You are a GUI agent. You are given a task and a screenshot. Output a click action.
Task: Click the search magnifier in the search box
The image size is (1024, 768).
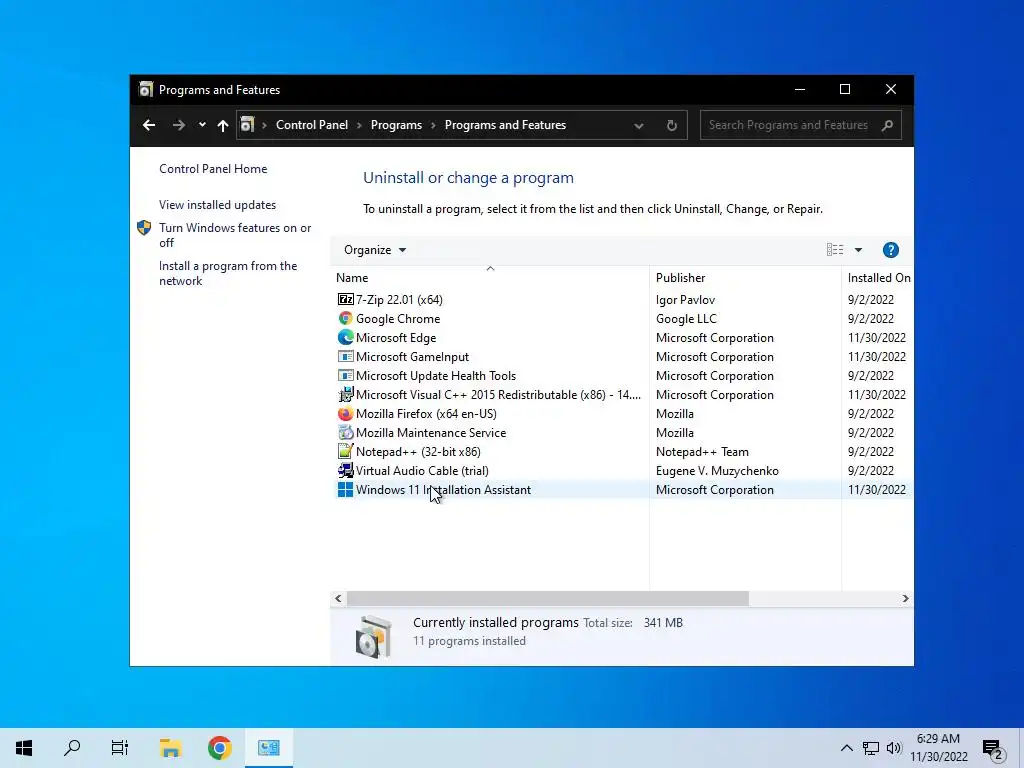coord(887,125)
